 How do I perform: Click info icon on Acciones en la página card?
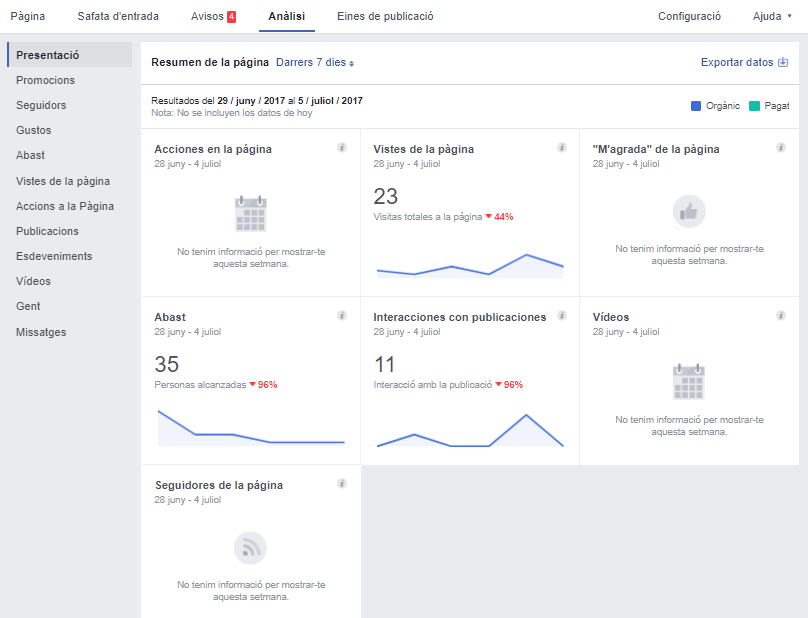(342, 148)
